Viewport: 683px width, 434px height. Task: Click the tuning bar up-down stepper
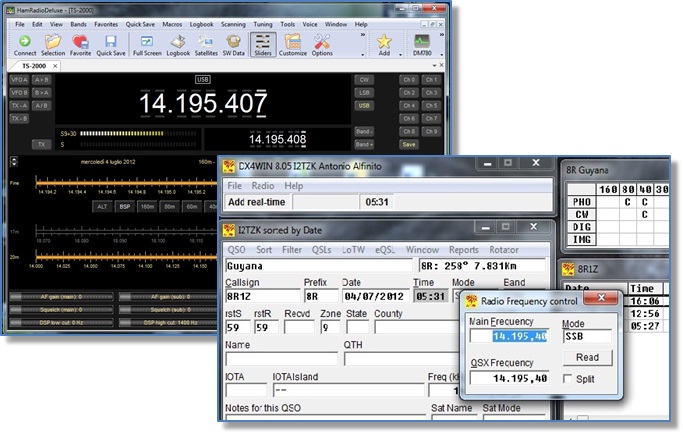[x=14, y=161]
